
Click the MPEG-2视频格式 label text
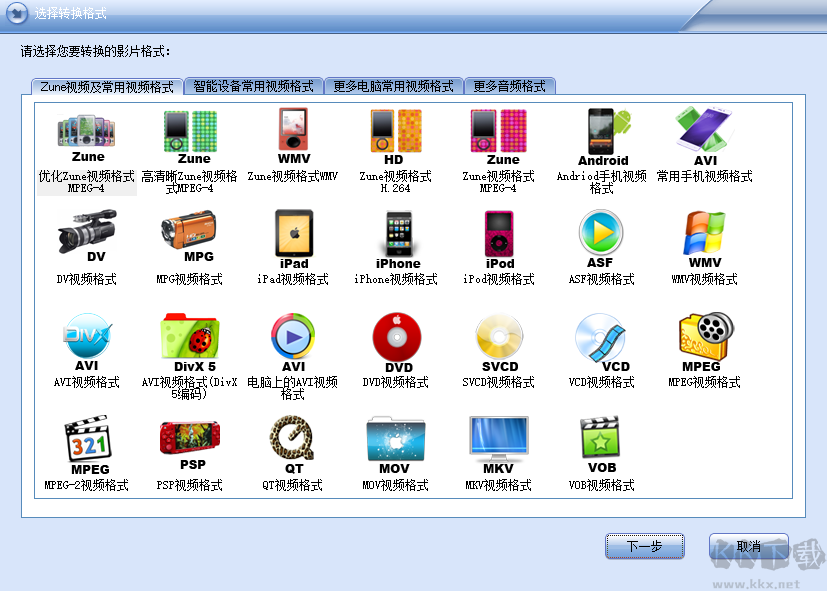(x=86, y=485)
